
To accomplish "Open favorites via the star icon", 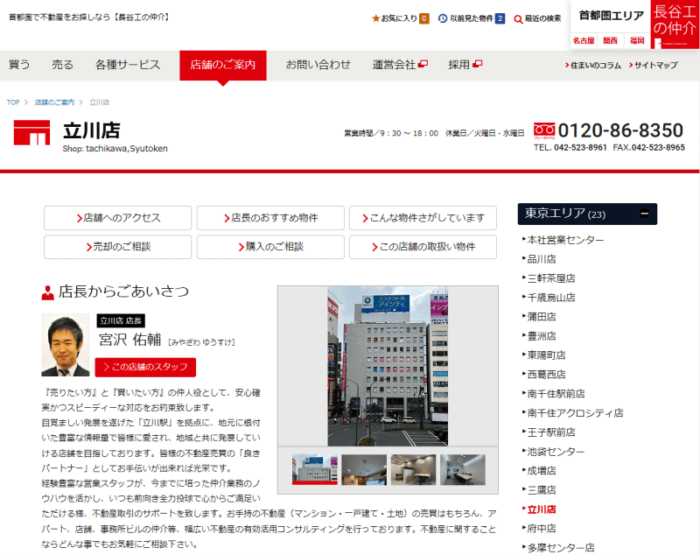I will [376, 18].
